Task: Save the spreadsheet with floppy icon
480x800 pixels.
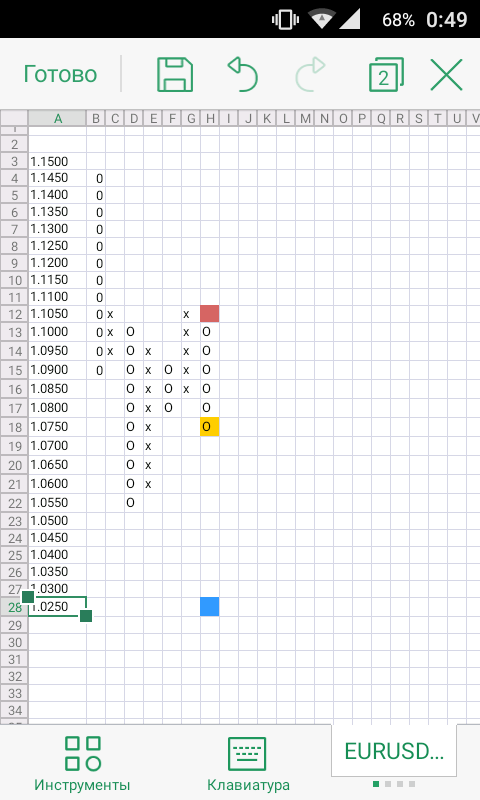Action: [174, 74]
